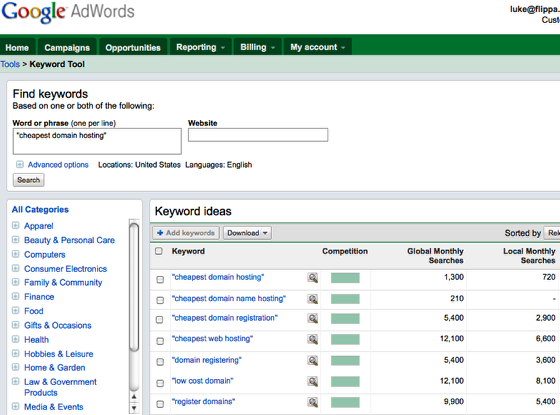Tick checkbox for "low cost domain"
560x415 pixels.
[160, 383]
